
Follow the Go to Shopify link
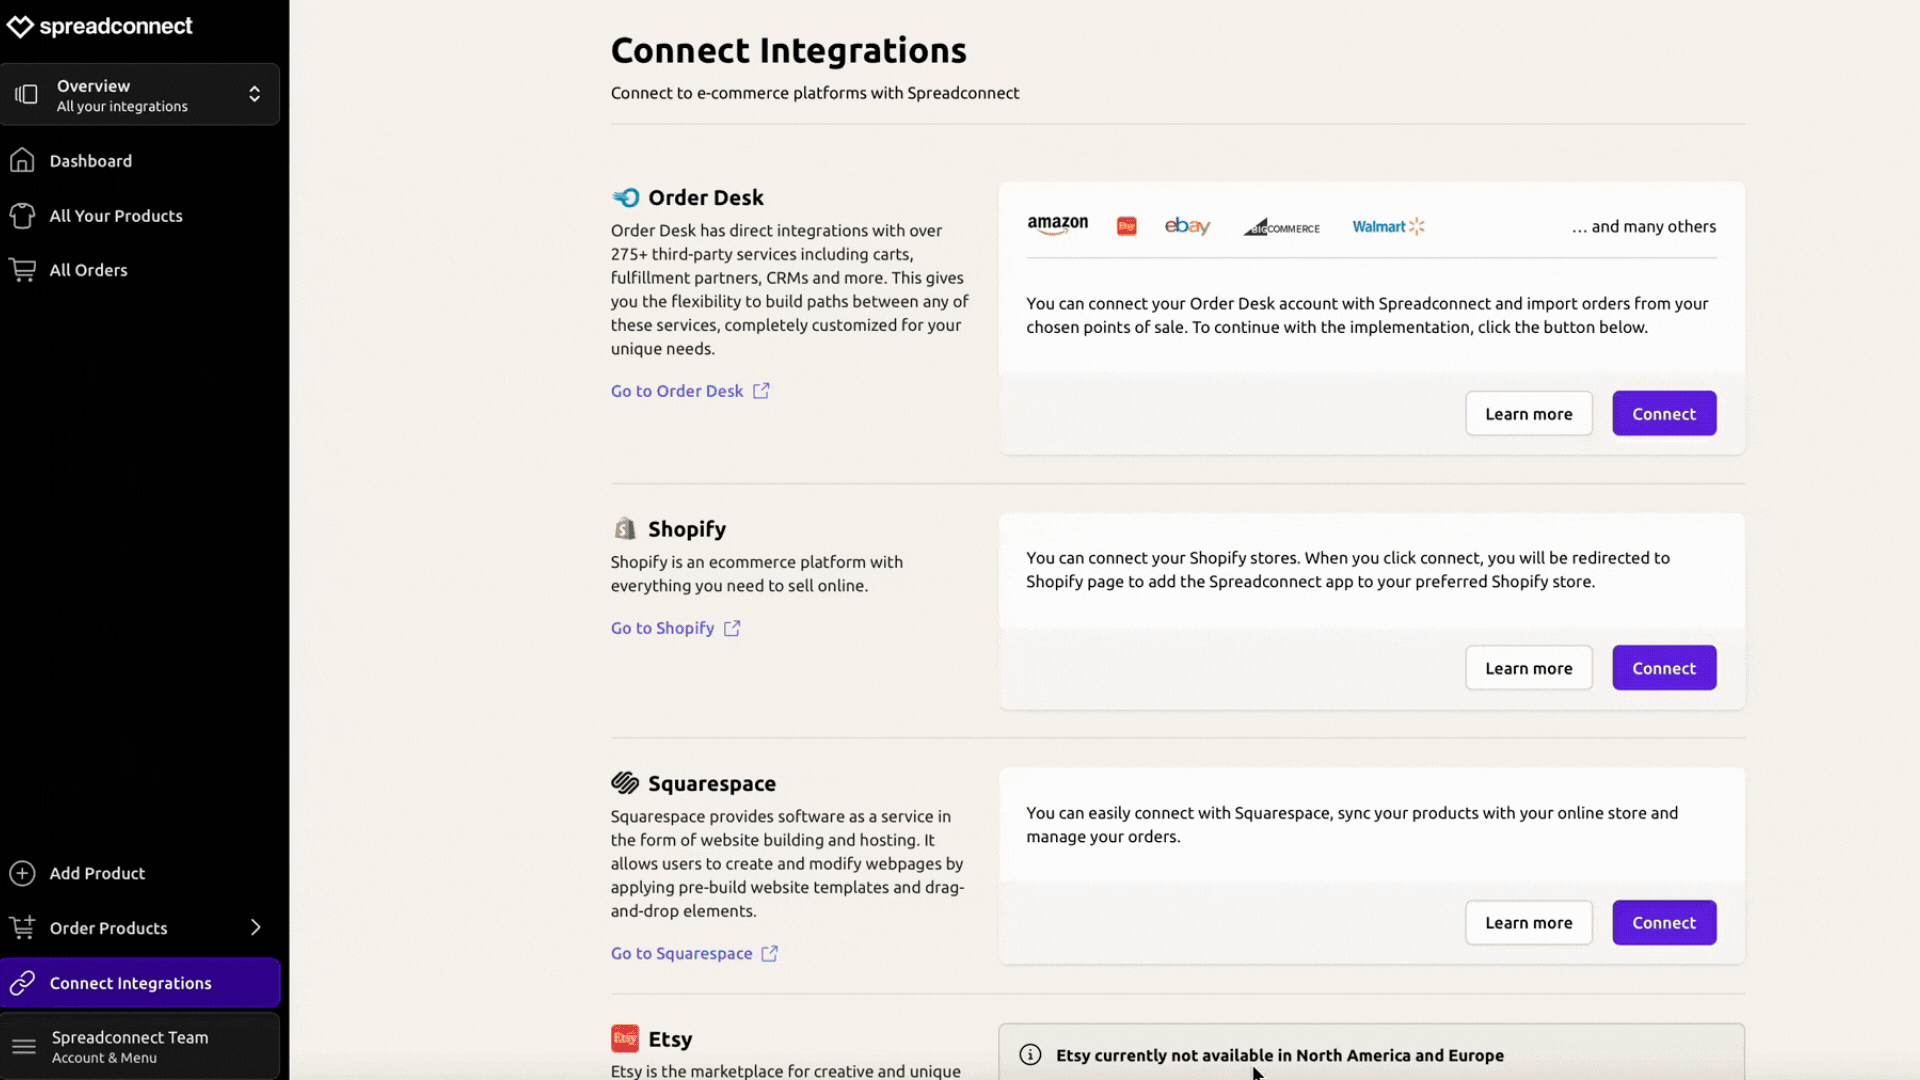tap(662, 628)
